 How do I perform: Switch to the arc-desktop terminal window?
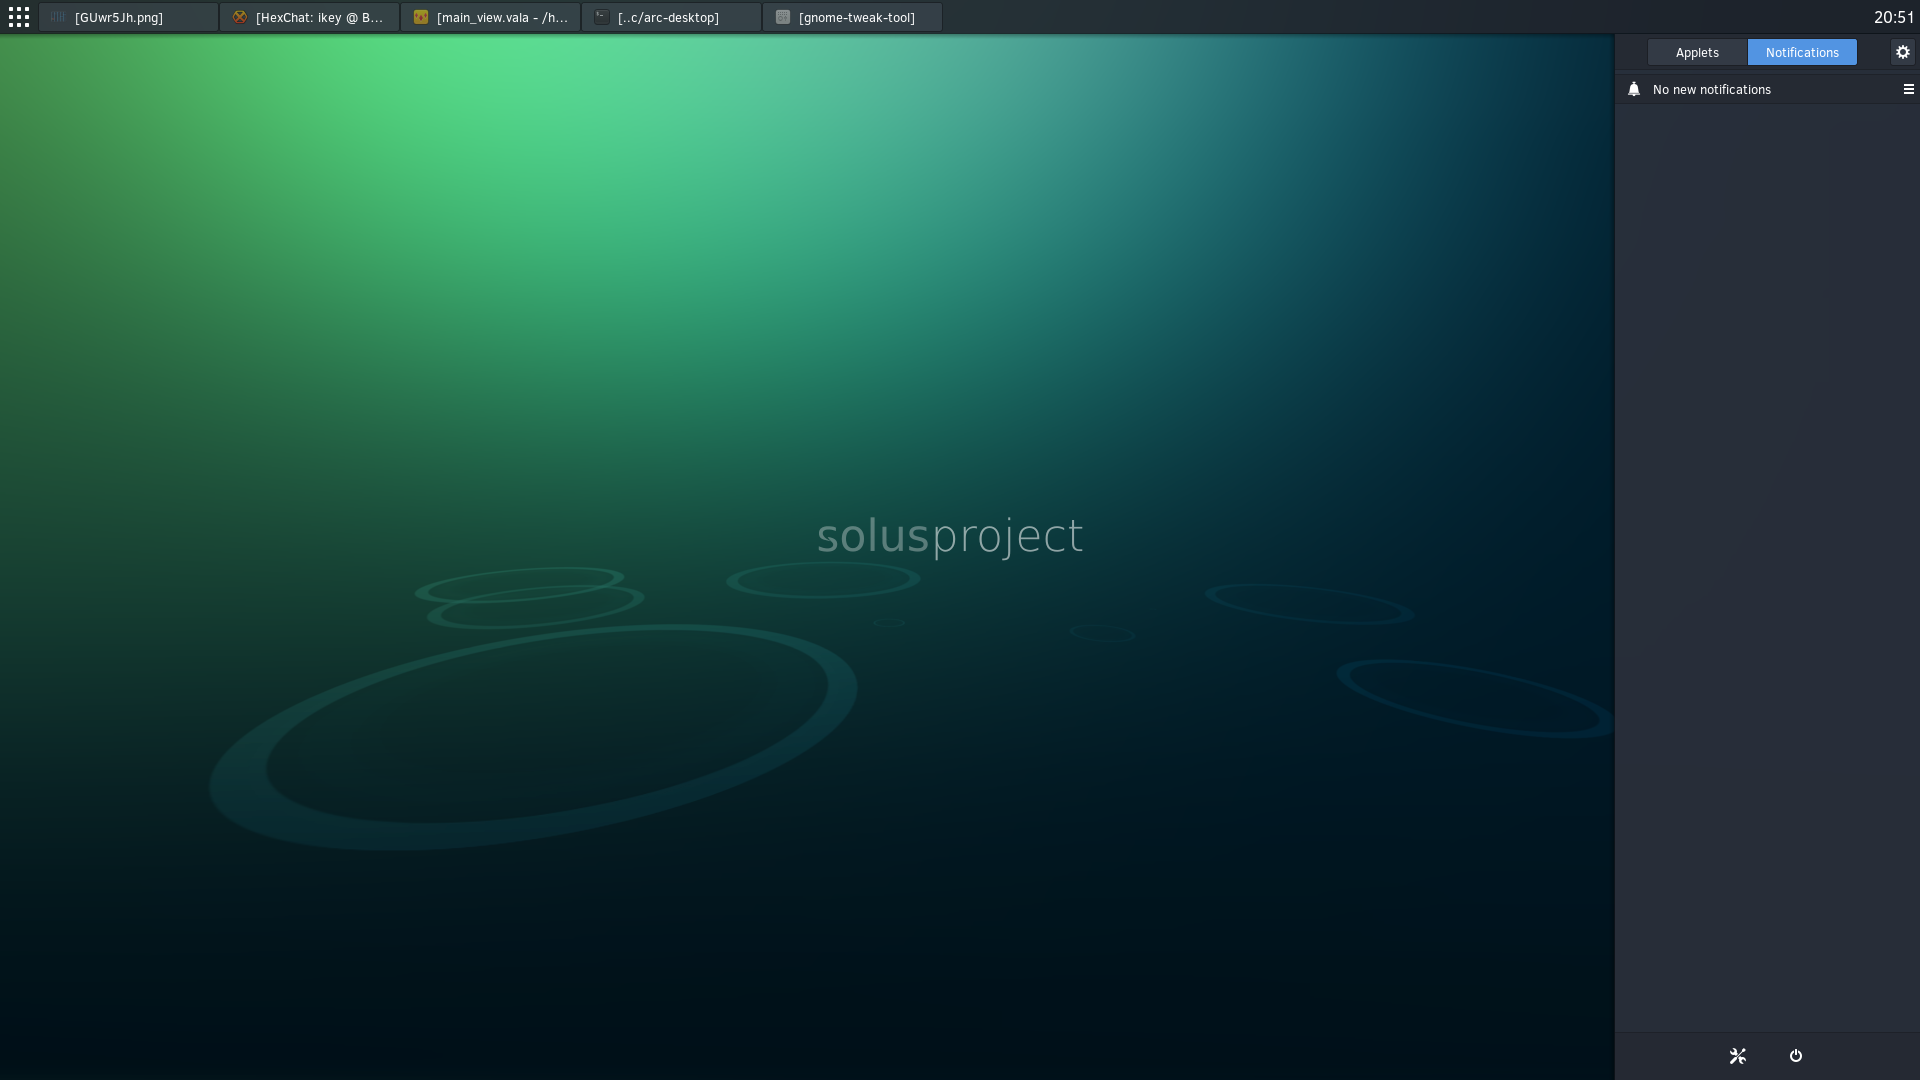click(671, 17)
